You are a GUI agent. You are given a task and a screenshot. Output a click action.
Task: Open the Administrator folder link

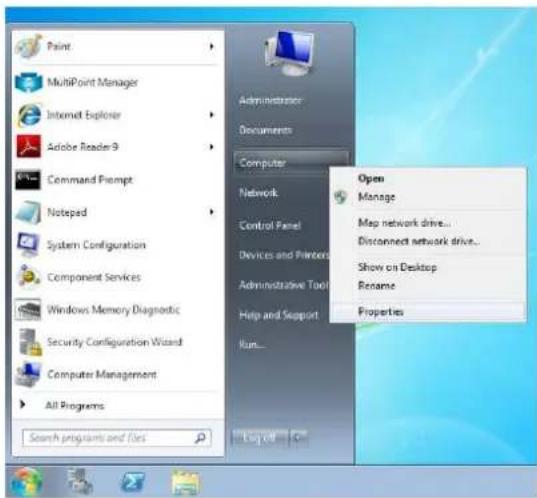coord(270,100)
